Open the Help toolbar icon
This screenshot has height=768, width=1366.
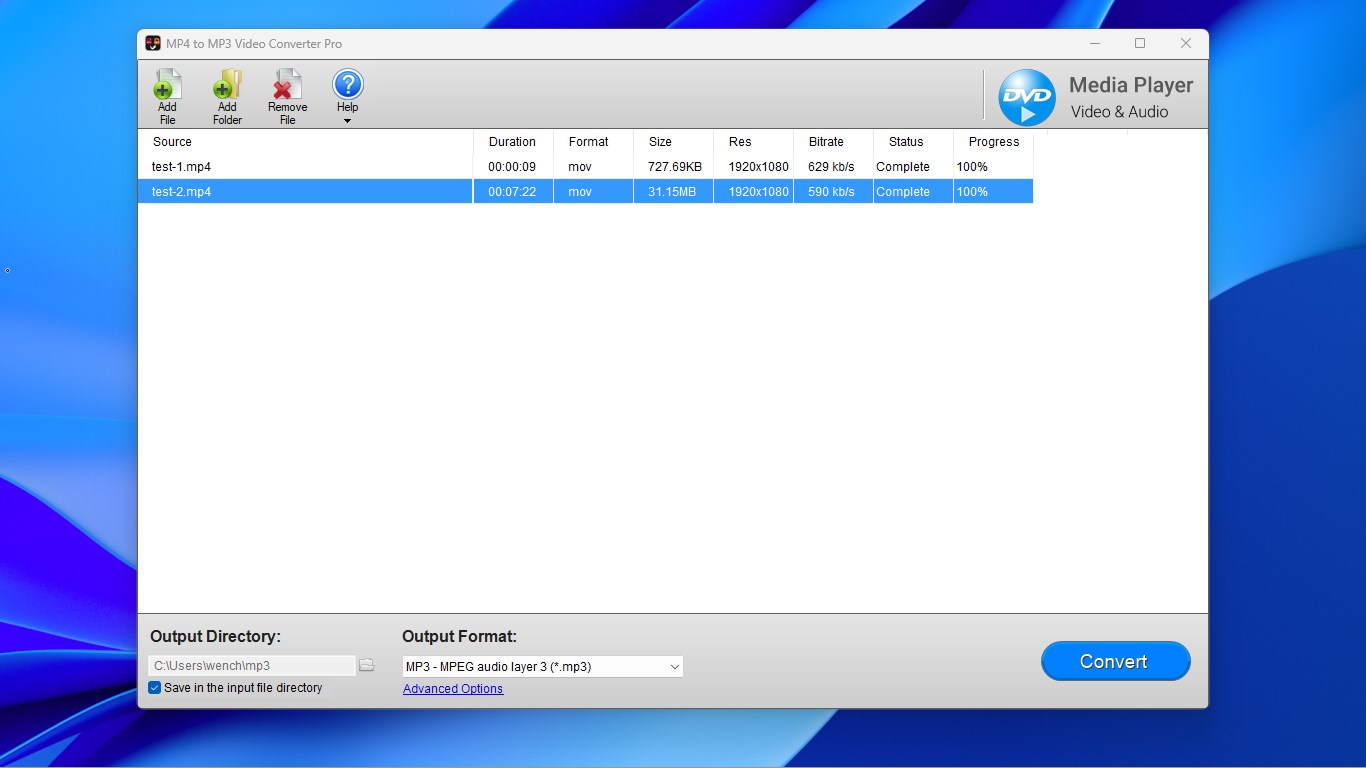(x=347, y=91)
